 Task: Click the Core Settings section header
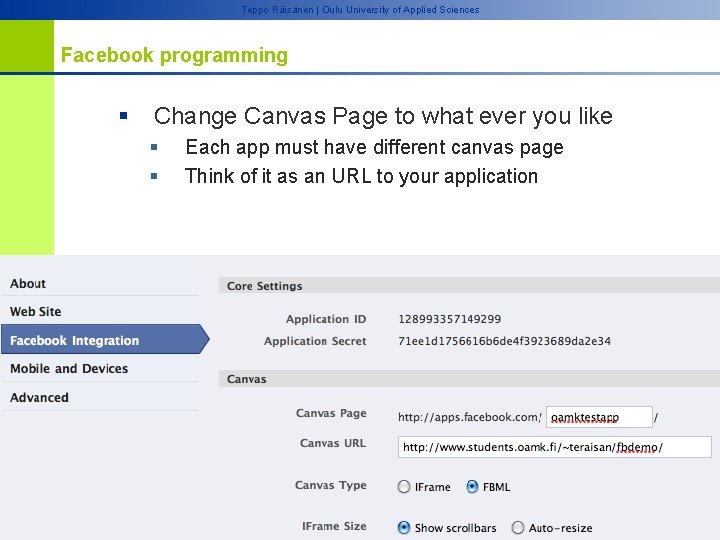tap(469, 286)
